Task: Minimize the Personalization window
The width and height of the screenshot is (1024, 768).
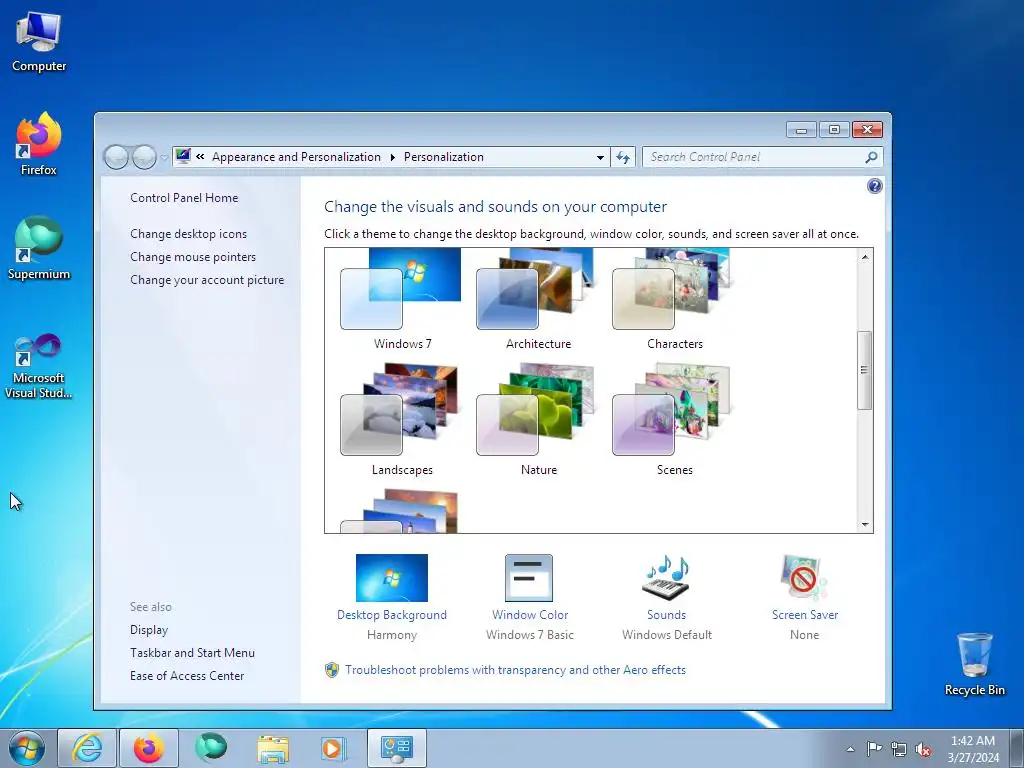Action: [801, 129]
